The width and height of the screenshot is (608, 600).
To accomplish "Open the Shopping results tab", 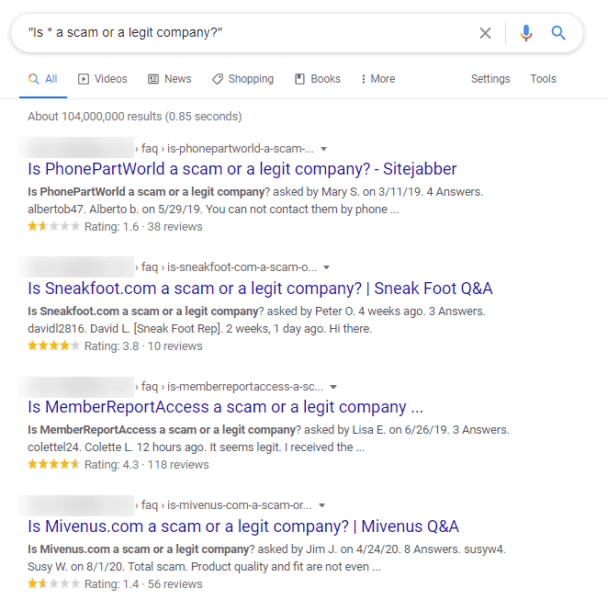I will tap(243, 79).
